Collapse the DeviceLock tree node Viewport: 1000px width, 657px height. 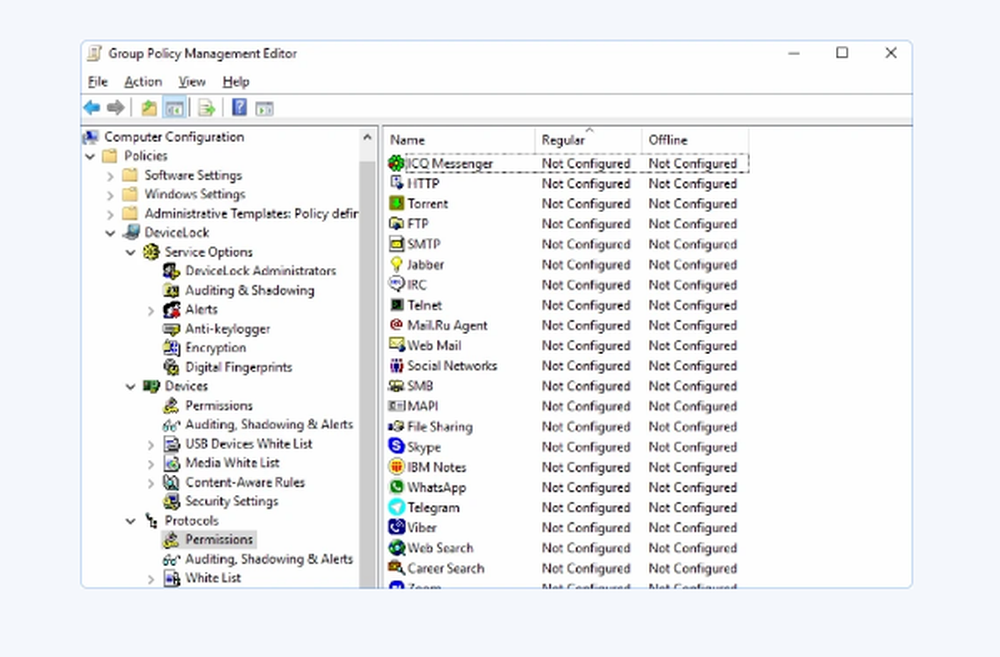click(x=110, y=233)
